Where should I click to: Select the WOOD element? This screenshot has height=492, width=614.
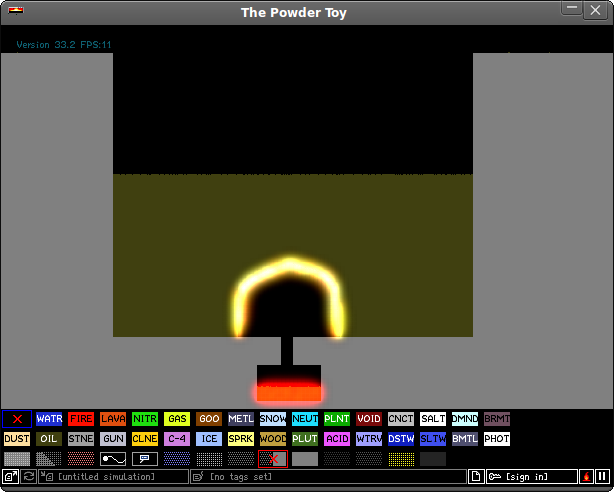273,439
